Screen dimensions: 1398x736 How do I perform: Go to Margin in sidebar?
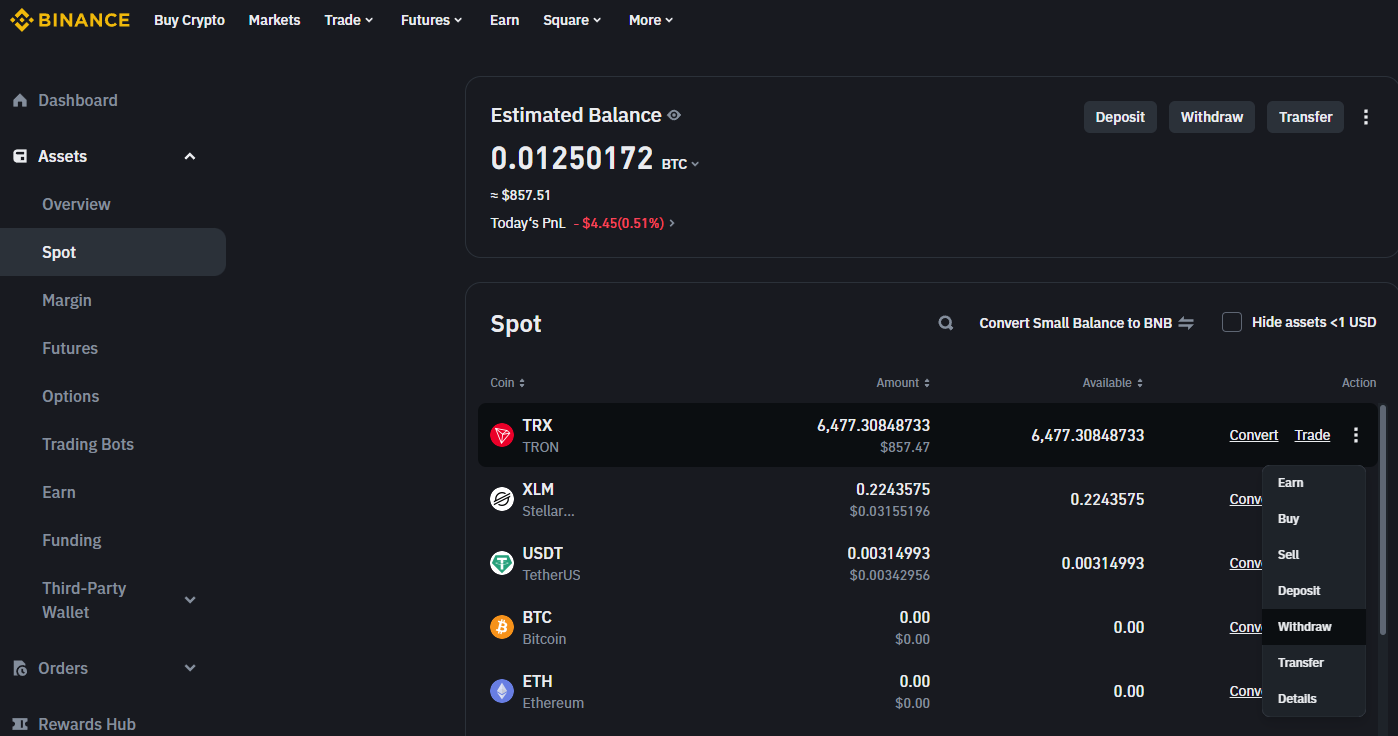[x=67, y=301]
